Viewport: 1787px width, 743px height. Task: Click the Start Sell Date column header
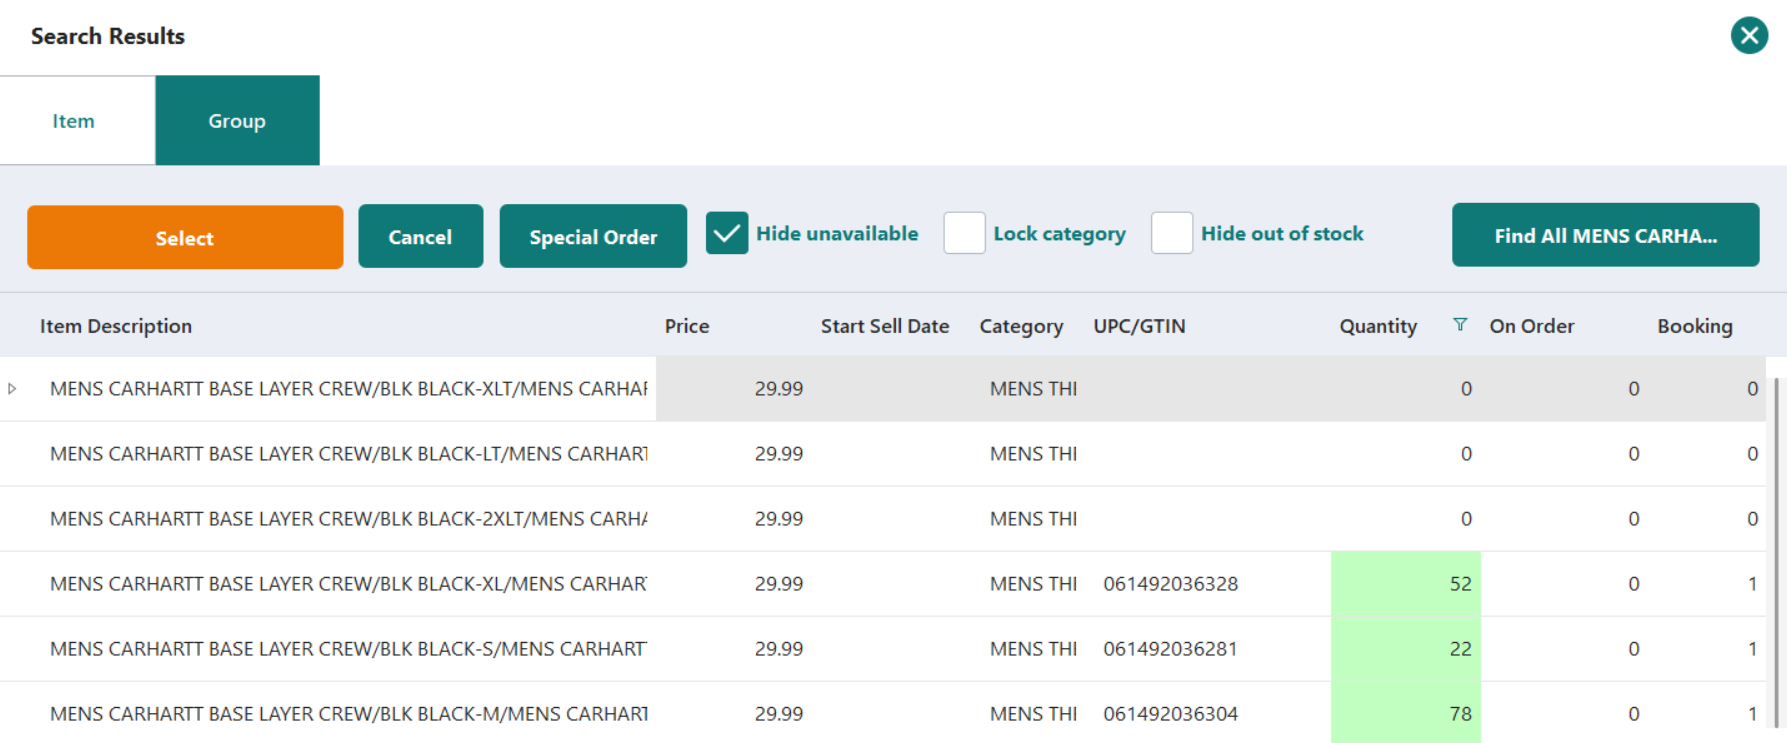[x=885, y=326]
